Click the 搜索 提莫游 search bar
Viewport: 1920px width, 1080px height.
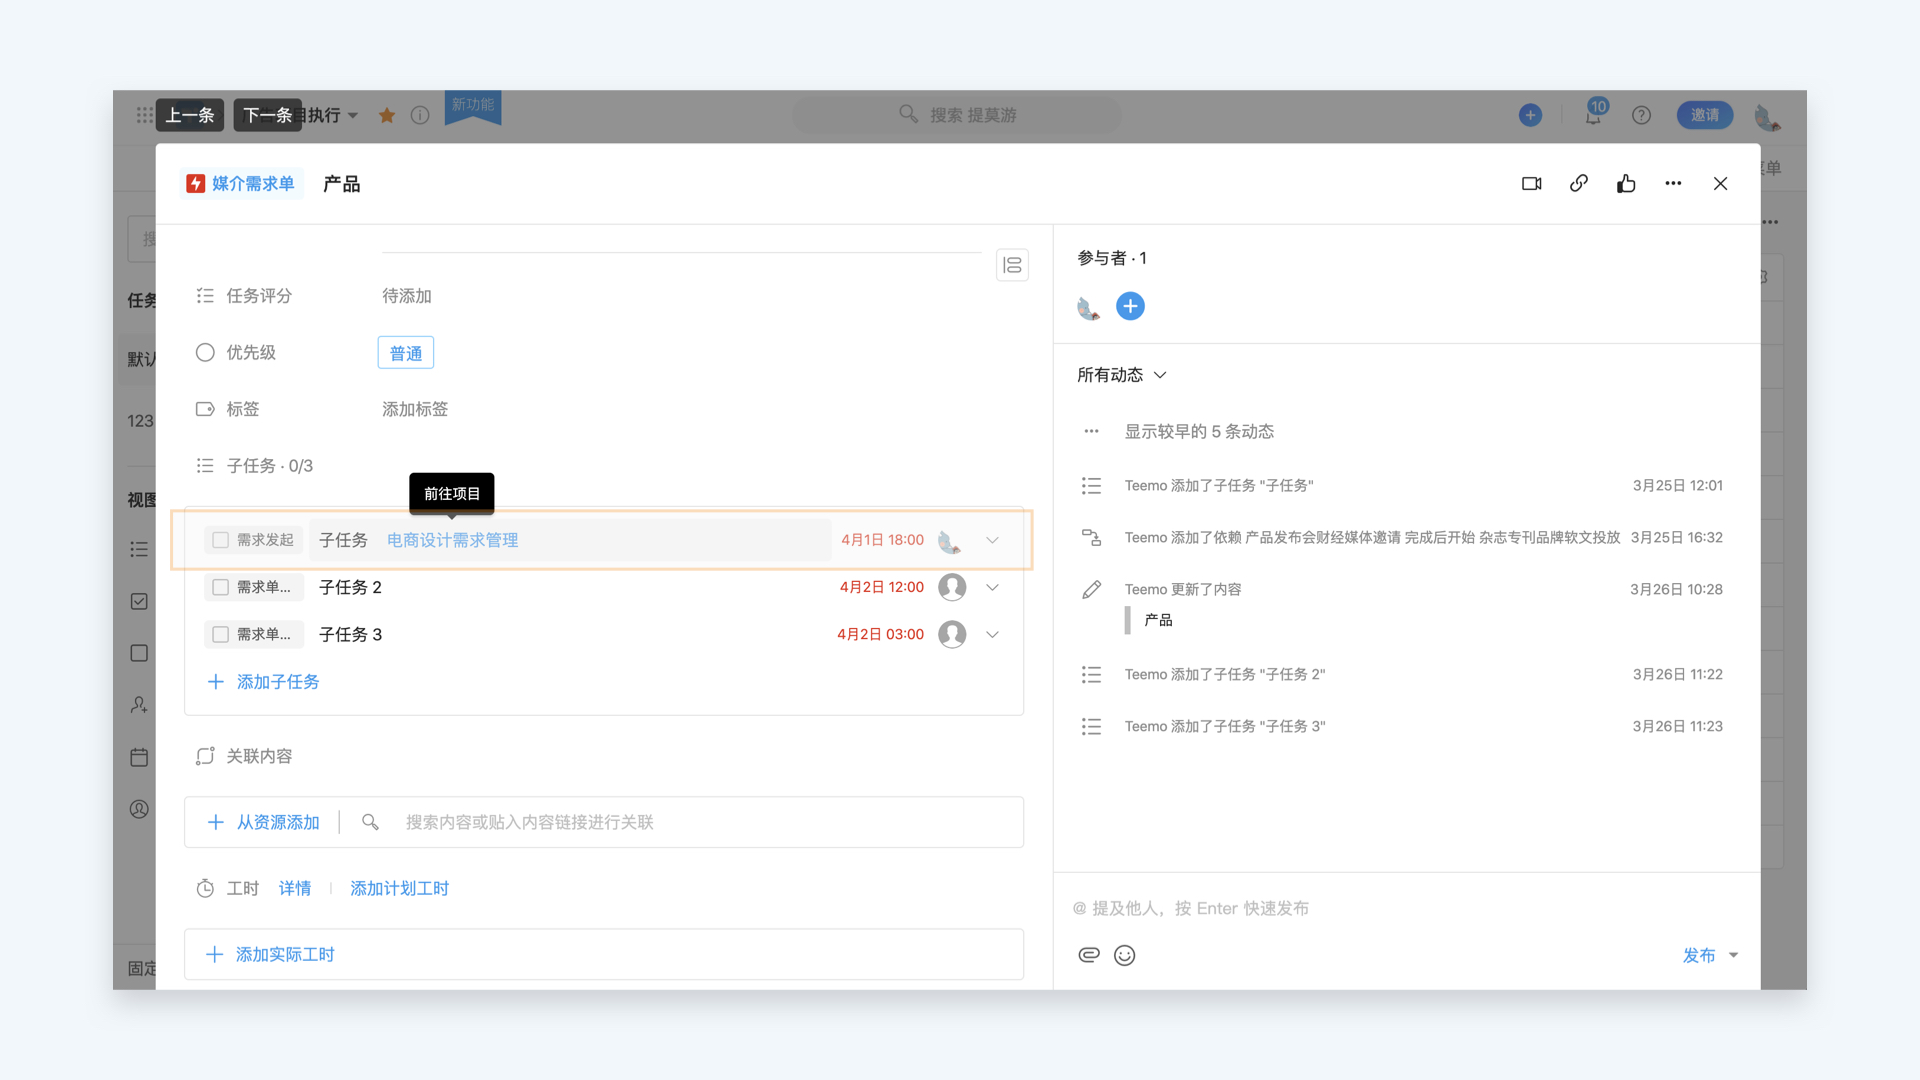pos(957,115)
